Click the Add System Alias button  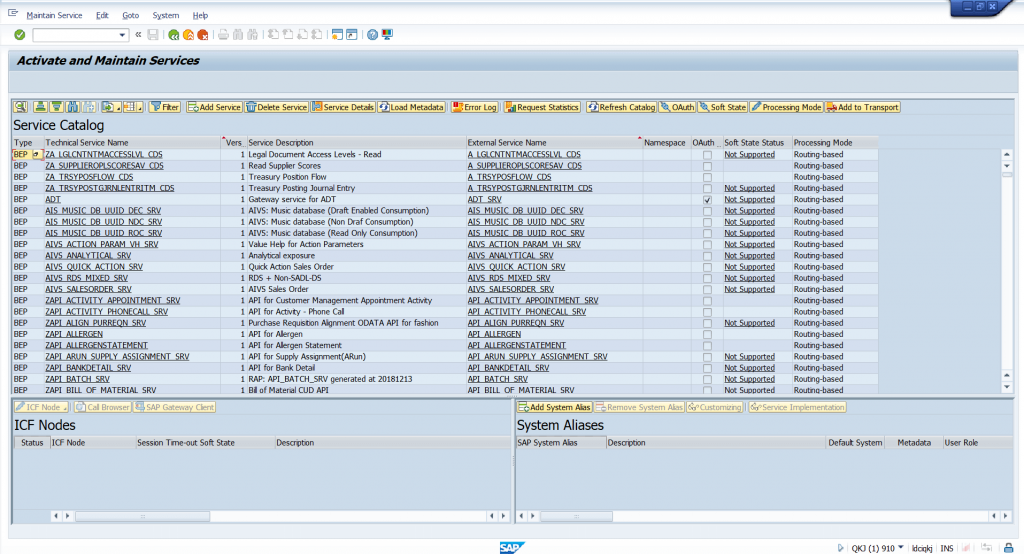pyautogui.click(x=554, y=407)
